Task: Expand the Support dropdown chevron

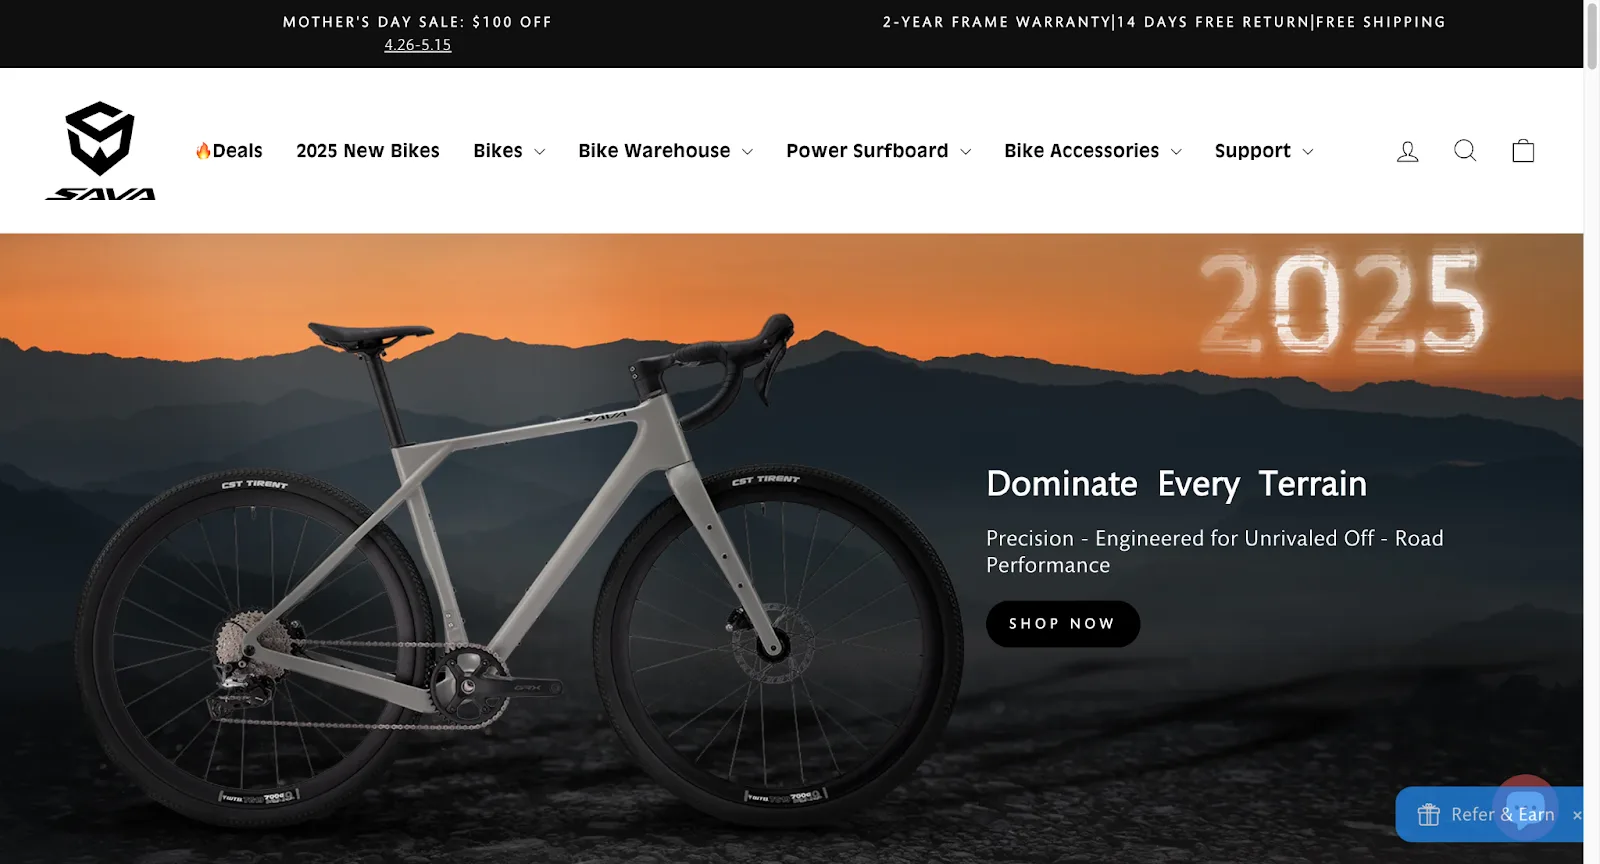Action: click(x=1307, y=152)
